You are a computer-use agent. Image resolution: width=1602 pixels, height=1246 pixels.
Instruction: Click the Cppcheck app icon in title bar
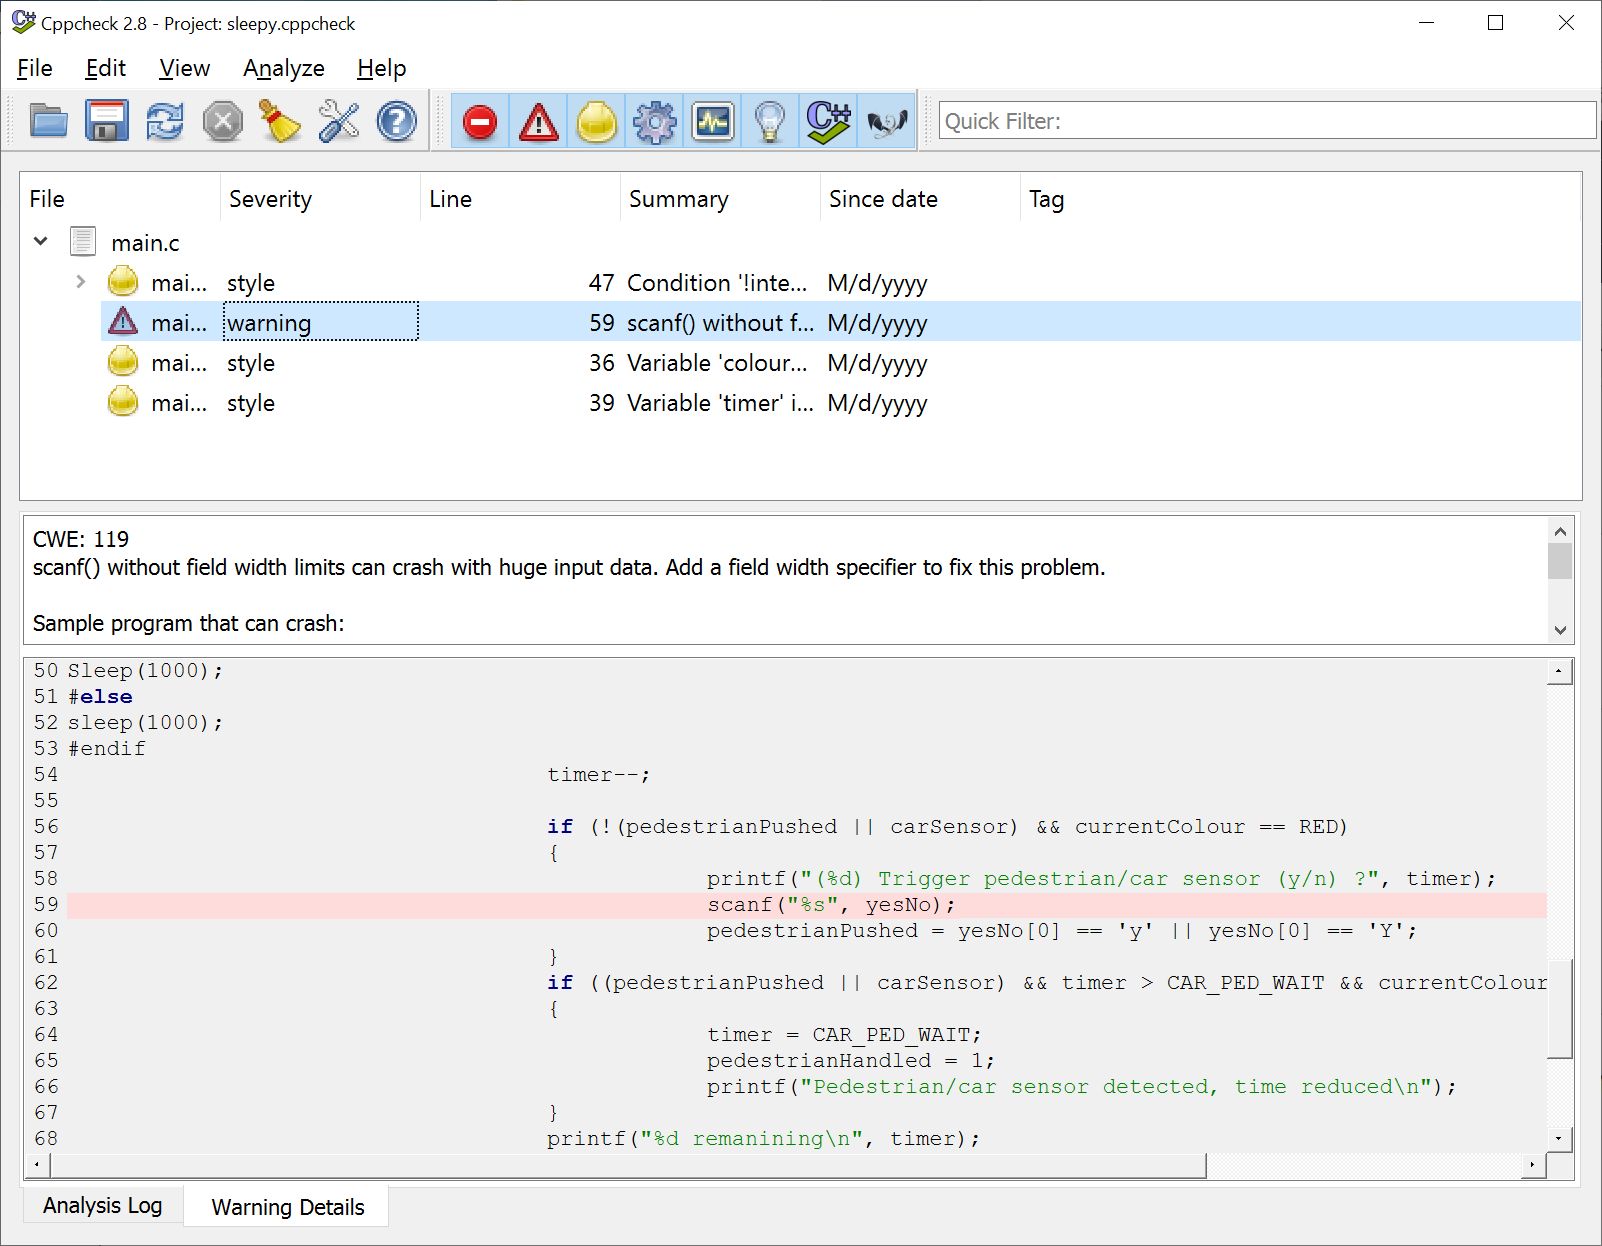pos(23,22)
